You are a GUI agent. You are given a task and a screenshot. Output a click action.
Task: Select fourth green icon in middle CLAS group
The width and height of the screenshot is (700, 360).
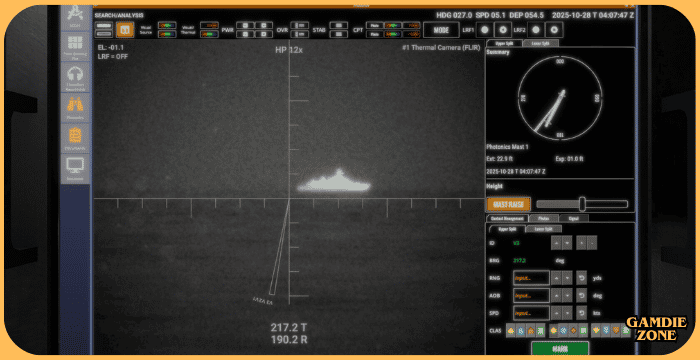pos(583,331)
